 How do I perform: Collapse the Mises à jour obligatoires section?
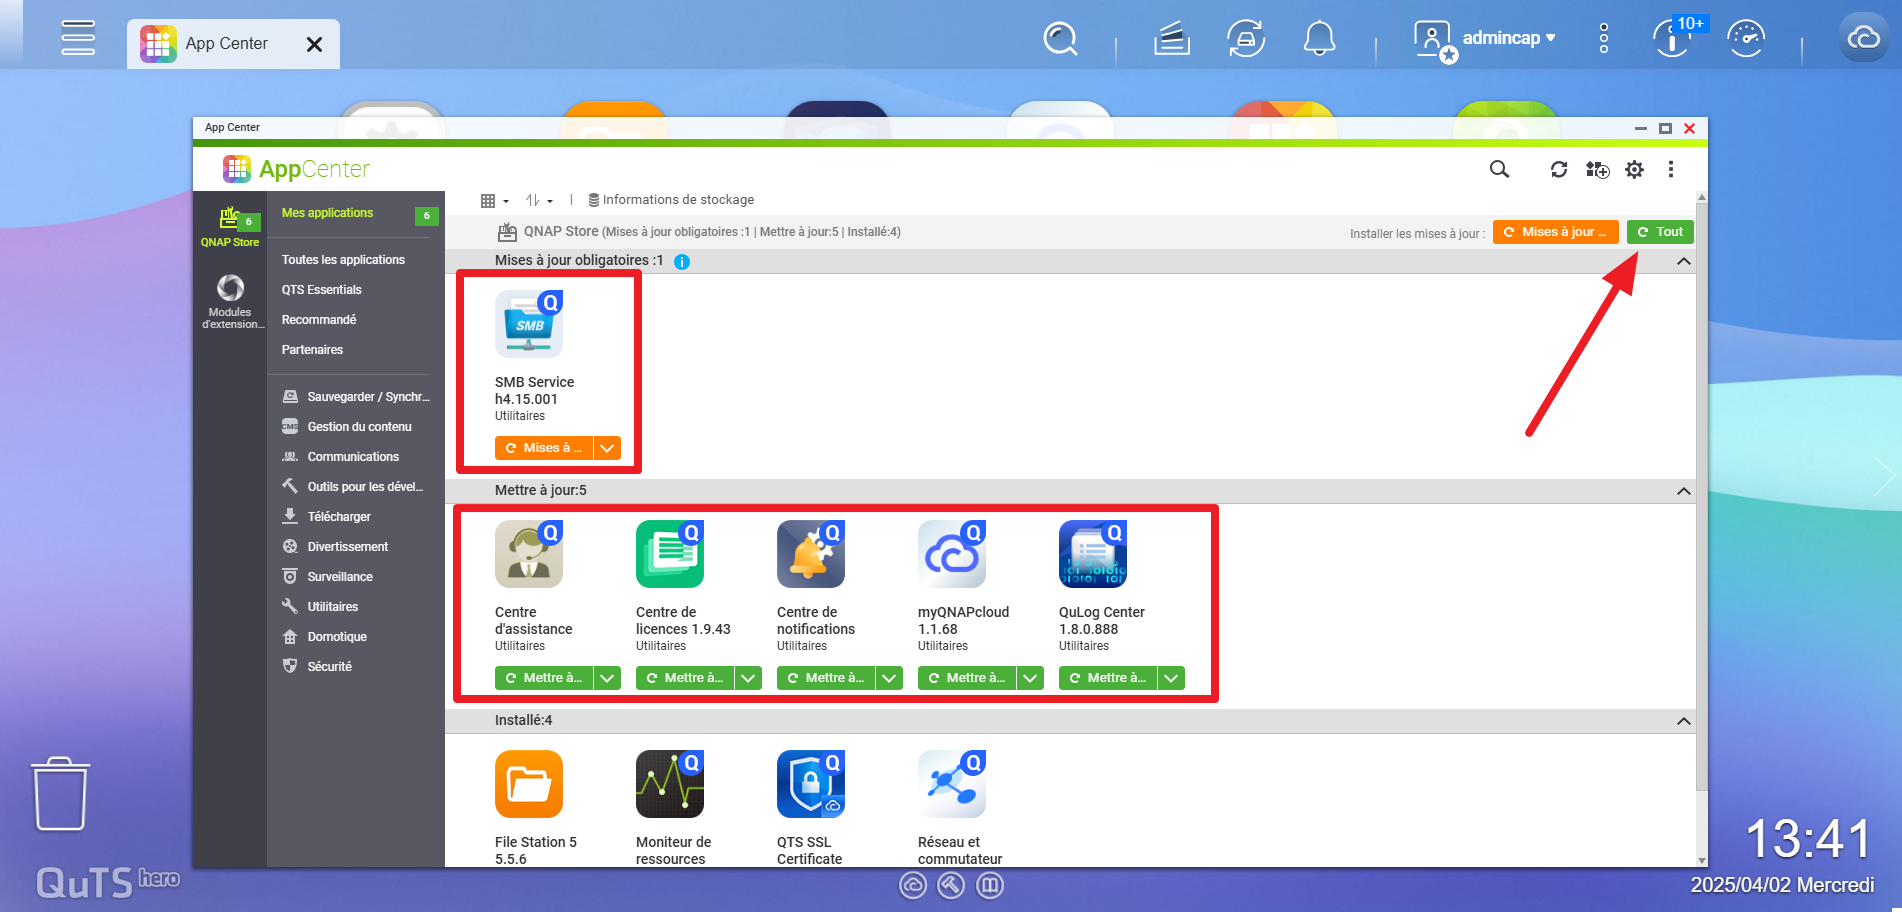pyautogui.click(x=1684, y=261)
